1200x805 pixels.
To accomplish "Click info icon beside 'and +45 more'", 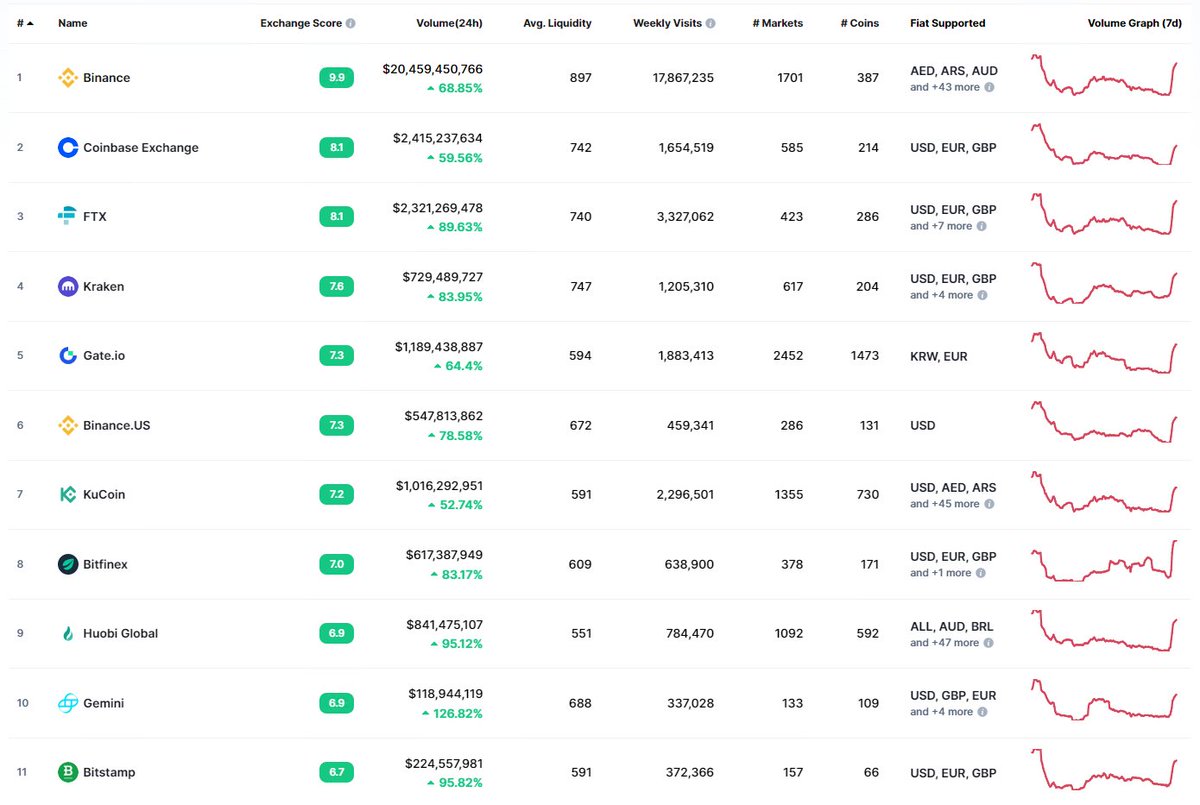I will coord(989,505).
